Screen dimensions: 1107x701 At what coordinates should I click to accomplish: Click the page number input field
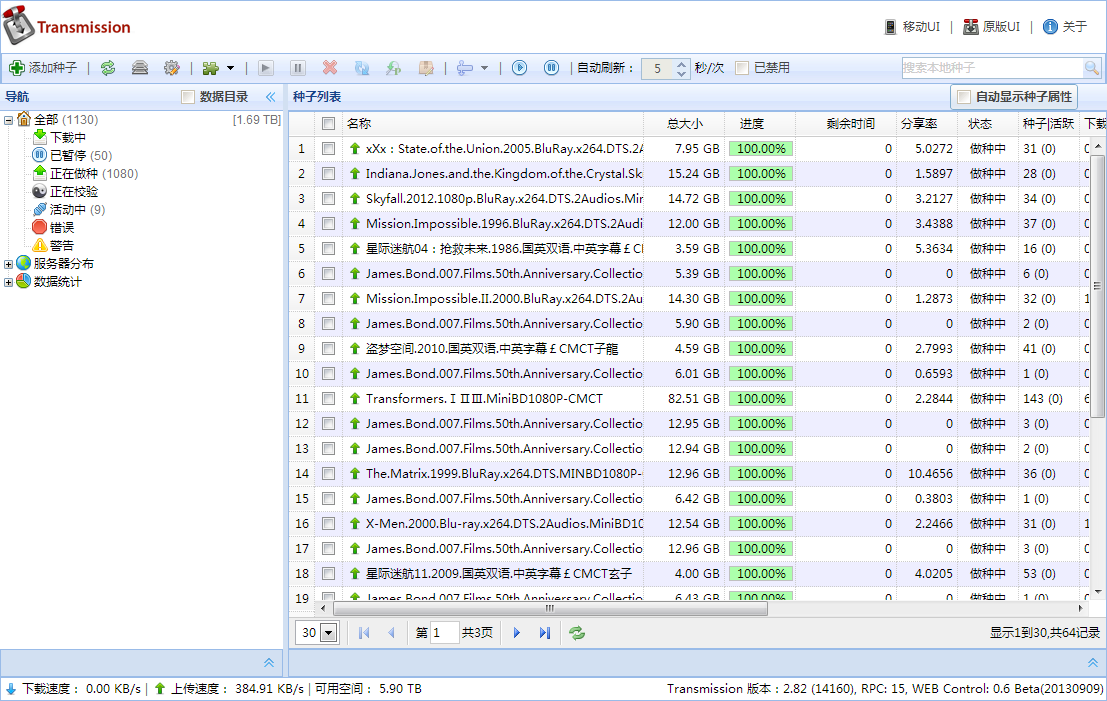(x=444, y=633)
